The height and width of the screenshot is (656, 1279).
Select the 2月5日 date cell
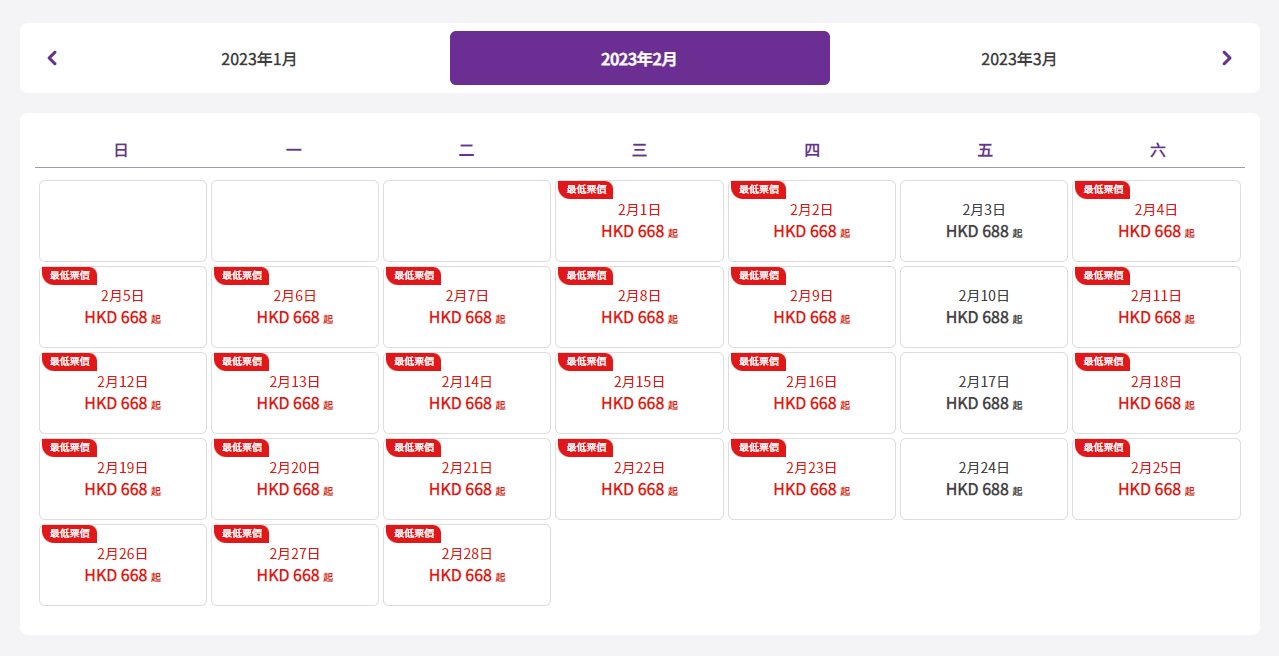122,308
